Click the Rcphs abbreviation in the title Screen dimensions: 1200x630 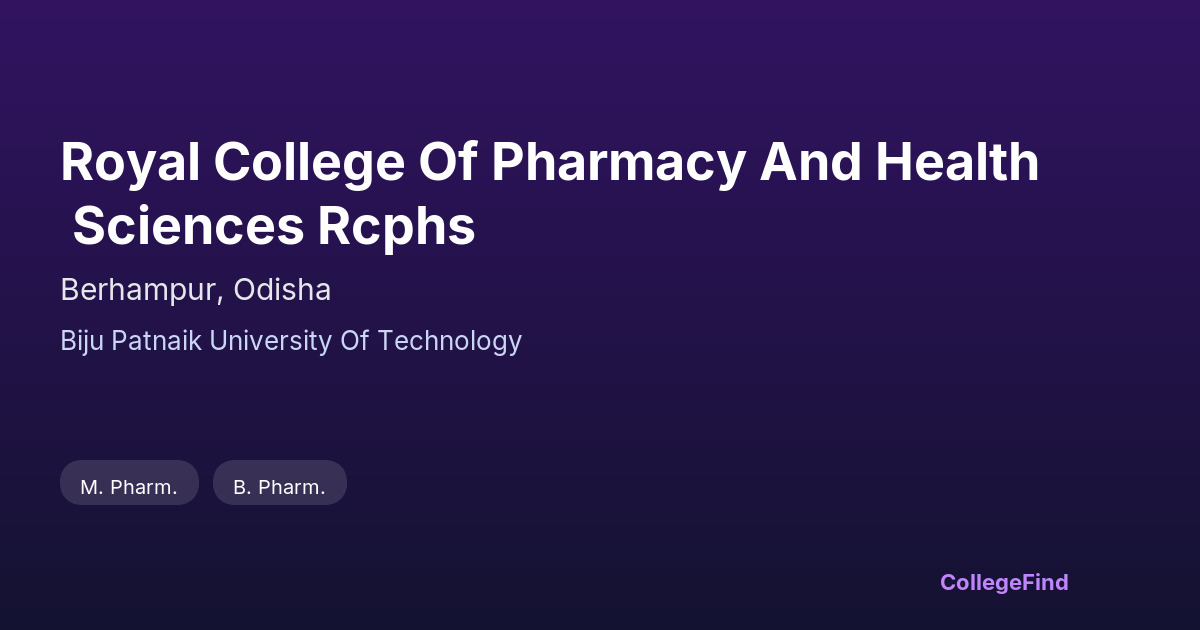[396, 227]
